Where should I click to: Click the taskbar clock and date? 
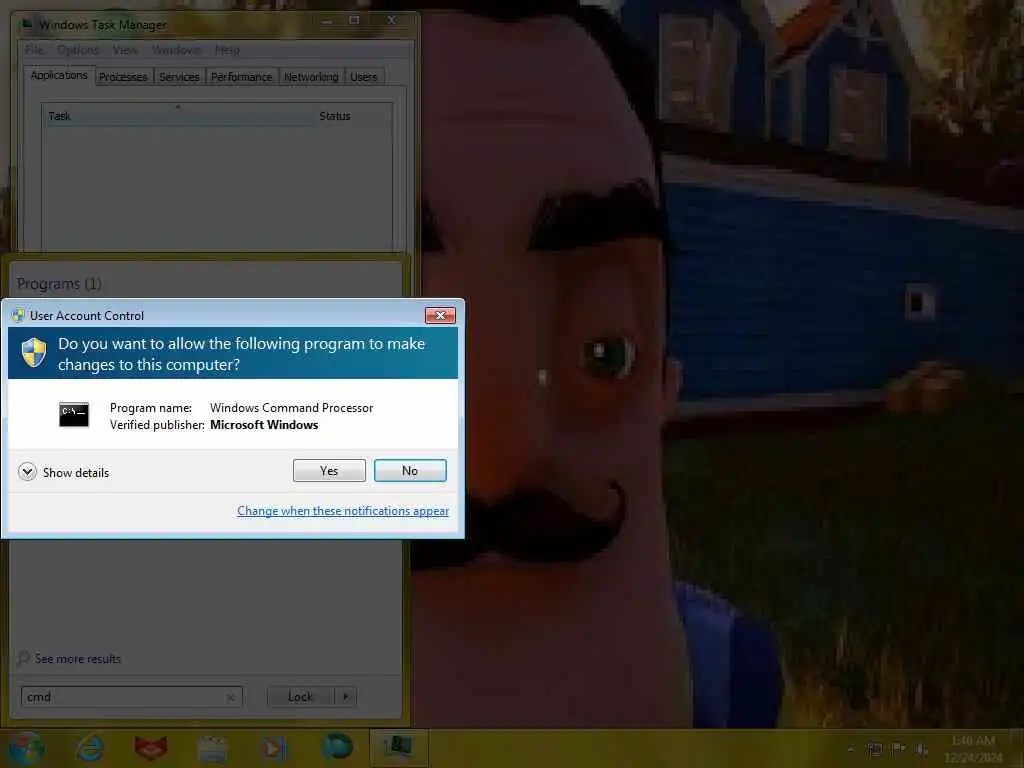click(x=973, y=749)
